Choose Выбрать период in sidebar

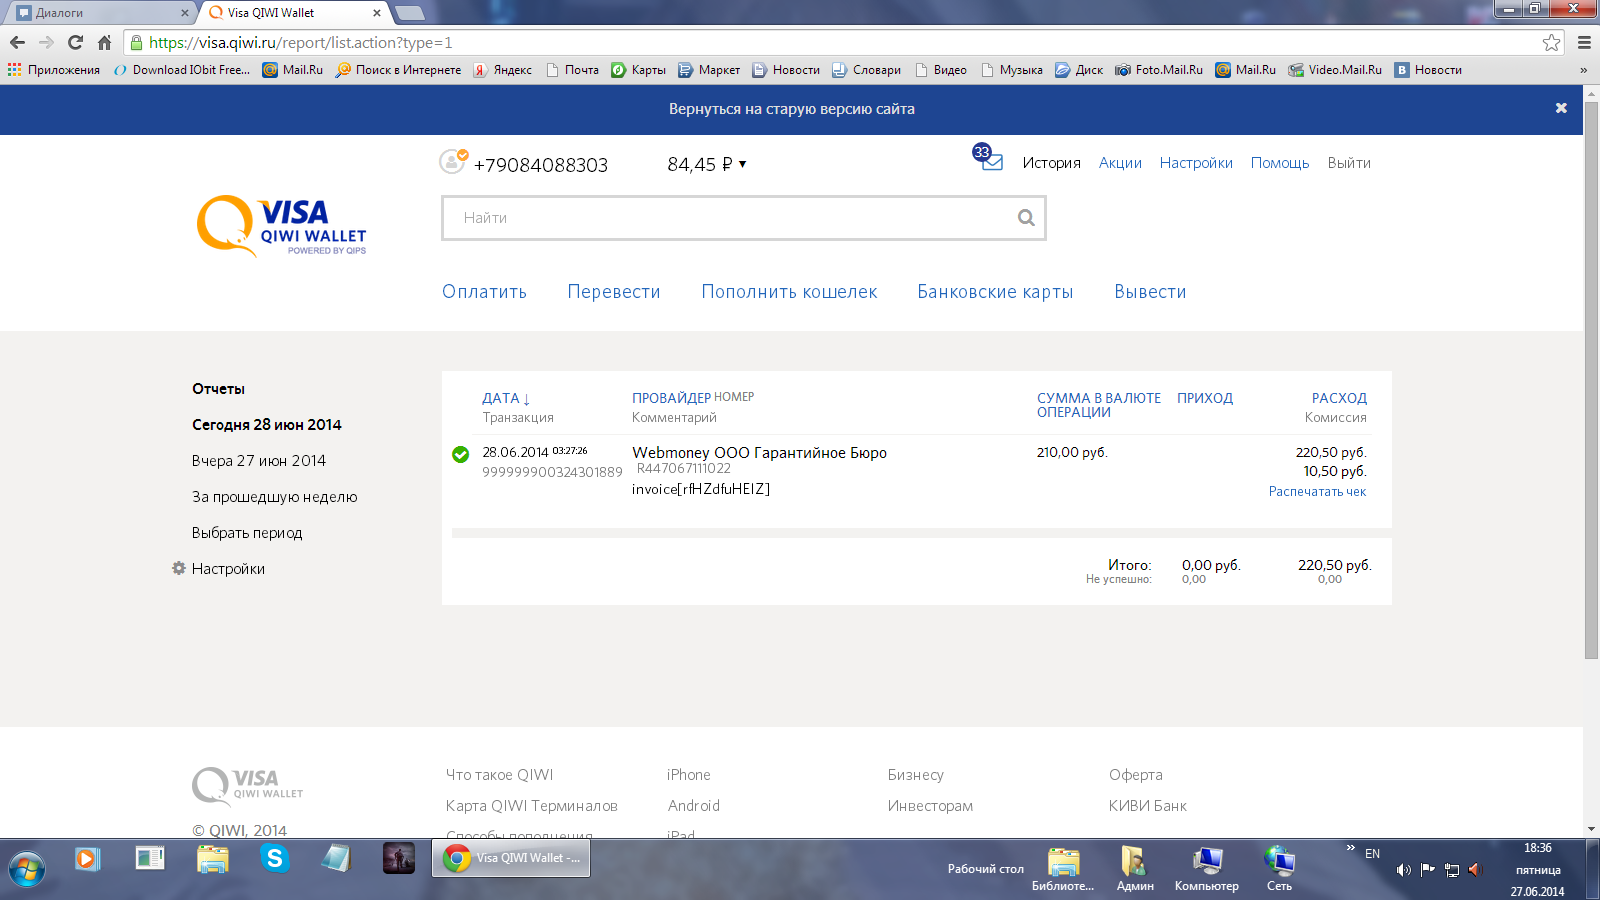pyautogui.click(x=247, y=533)
